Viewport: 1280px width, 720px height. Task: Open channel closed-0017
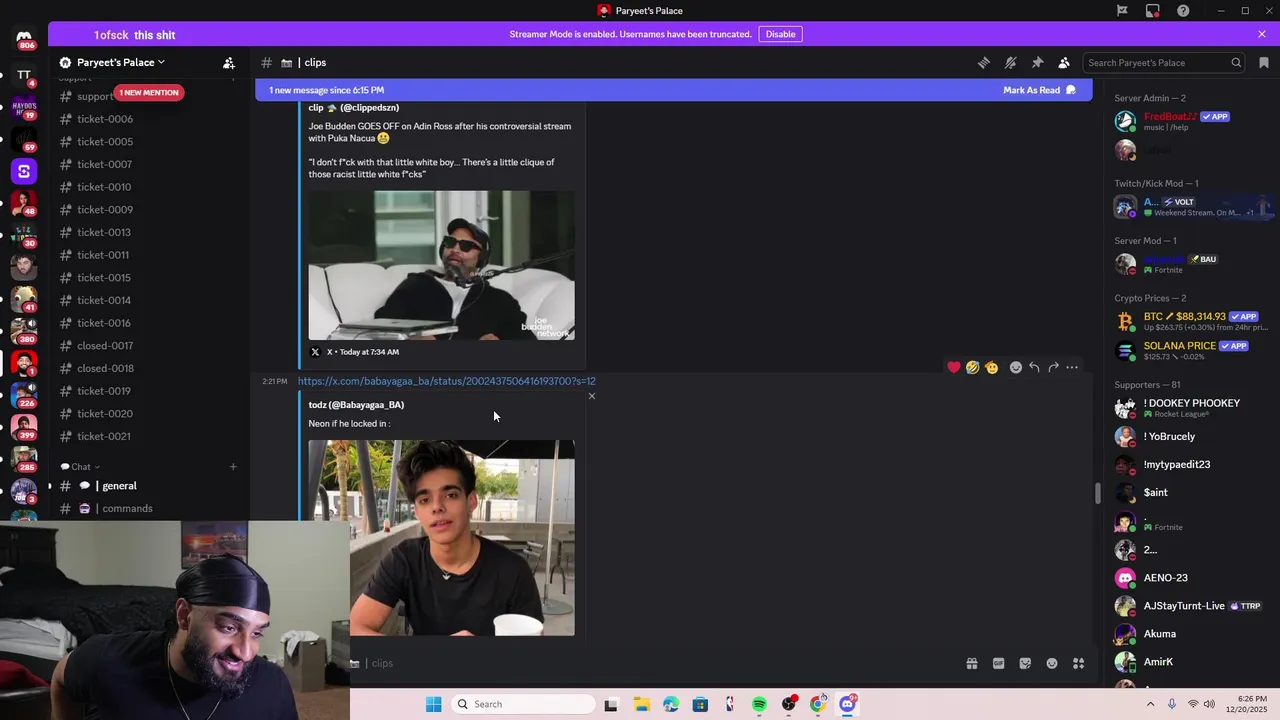[105, 346]
